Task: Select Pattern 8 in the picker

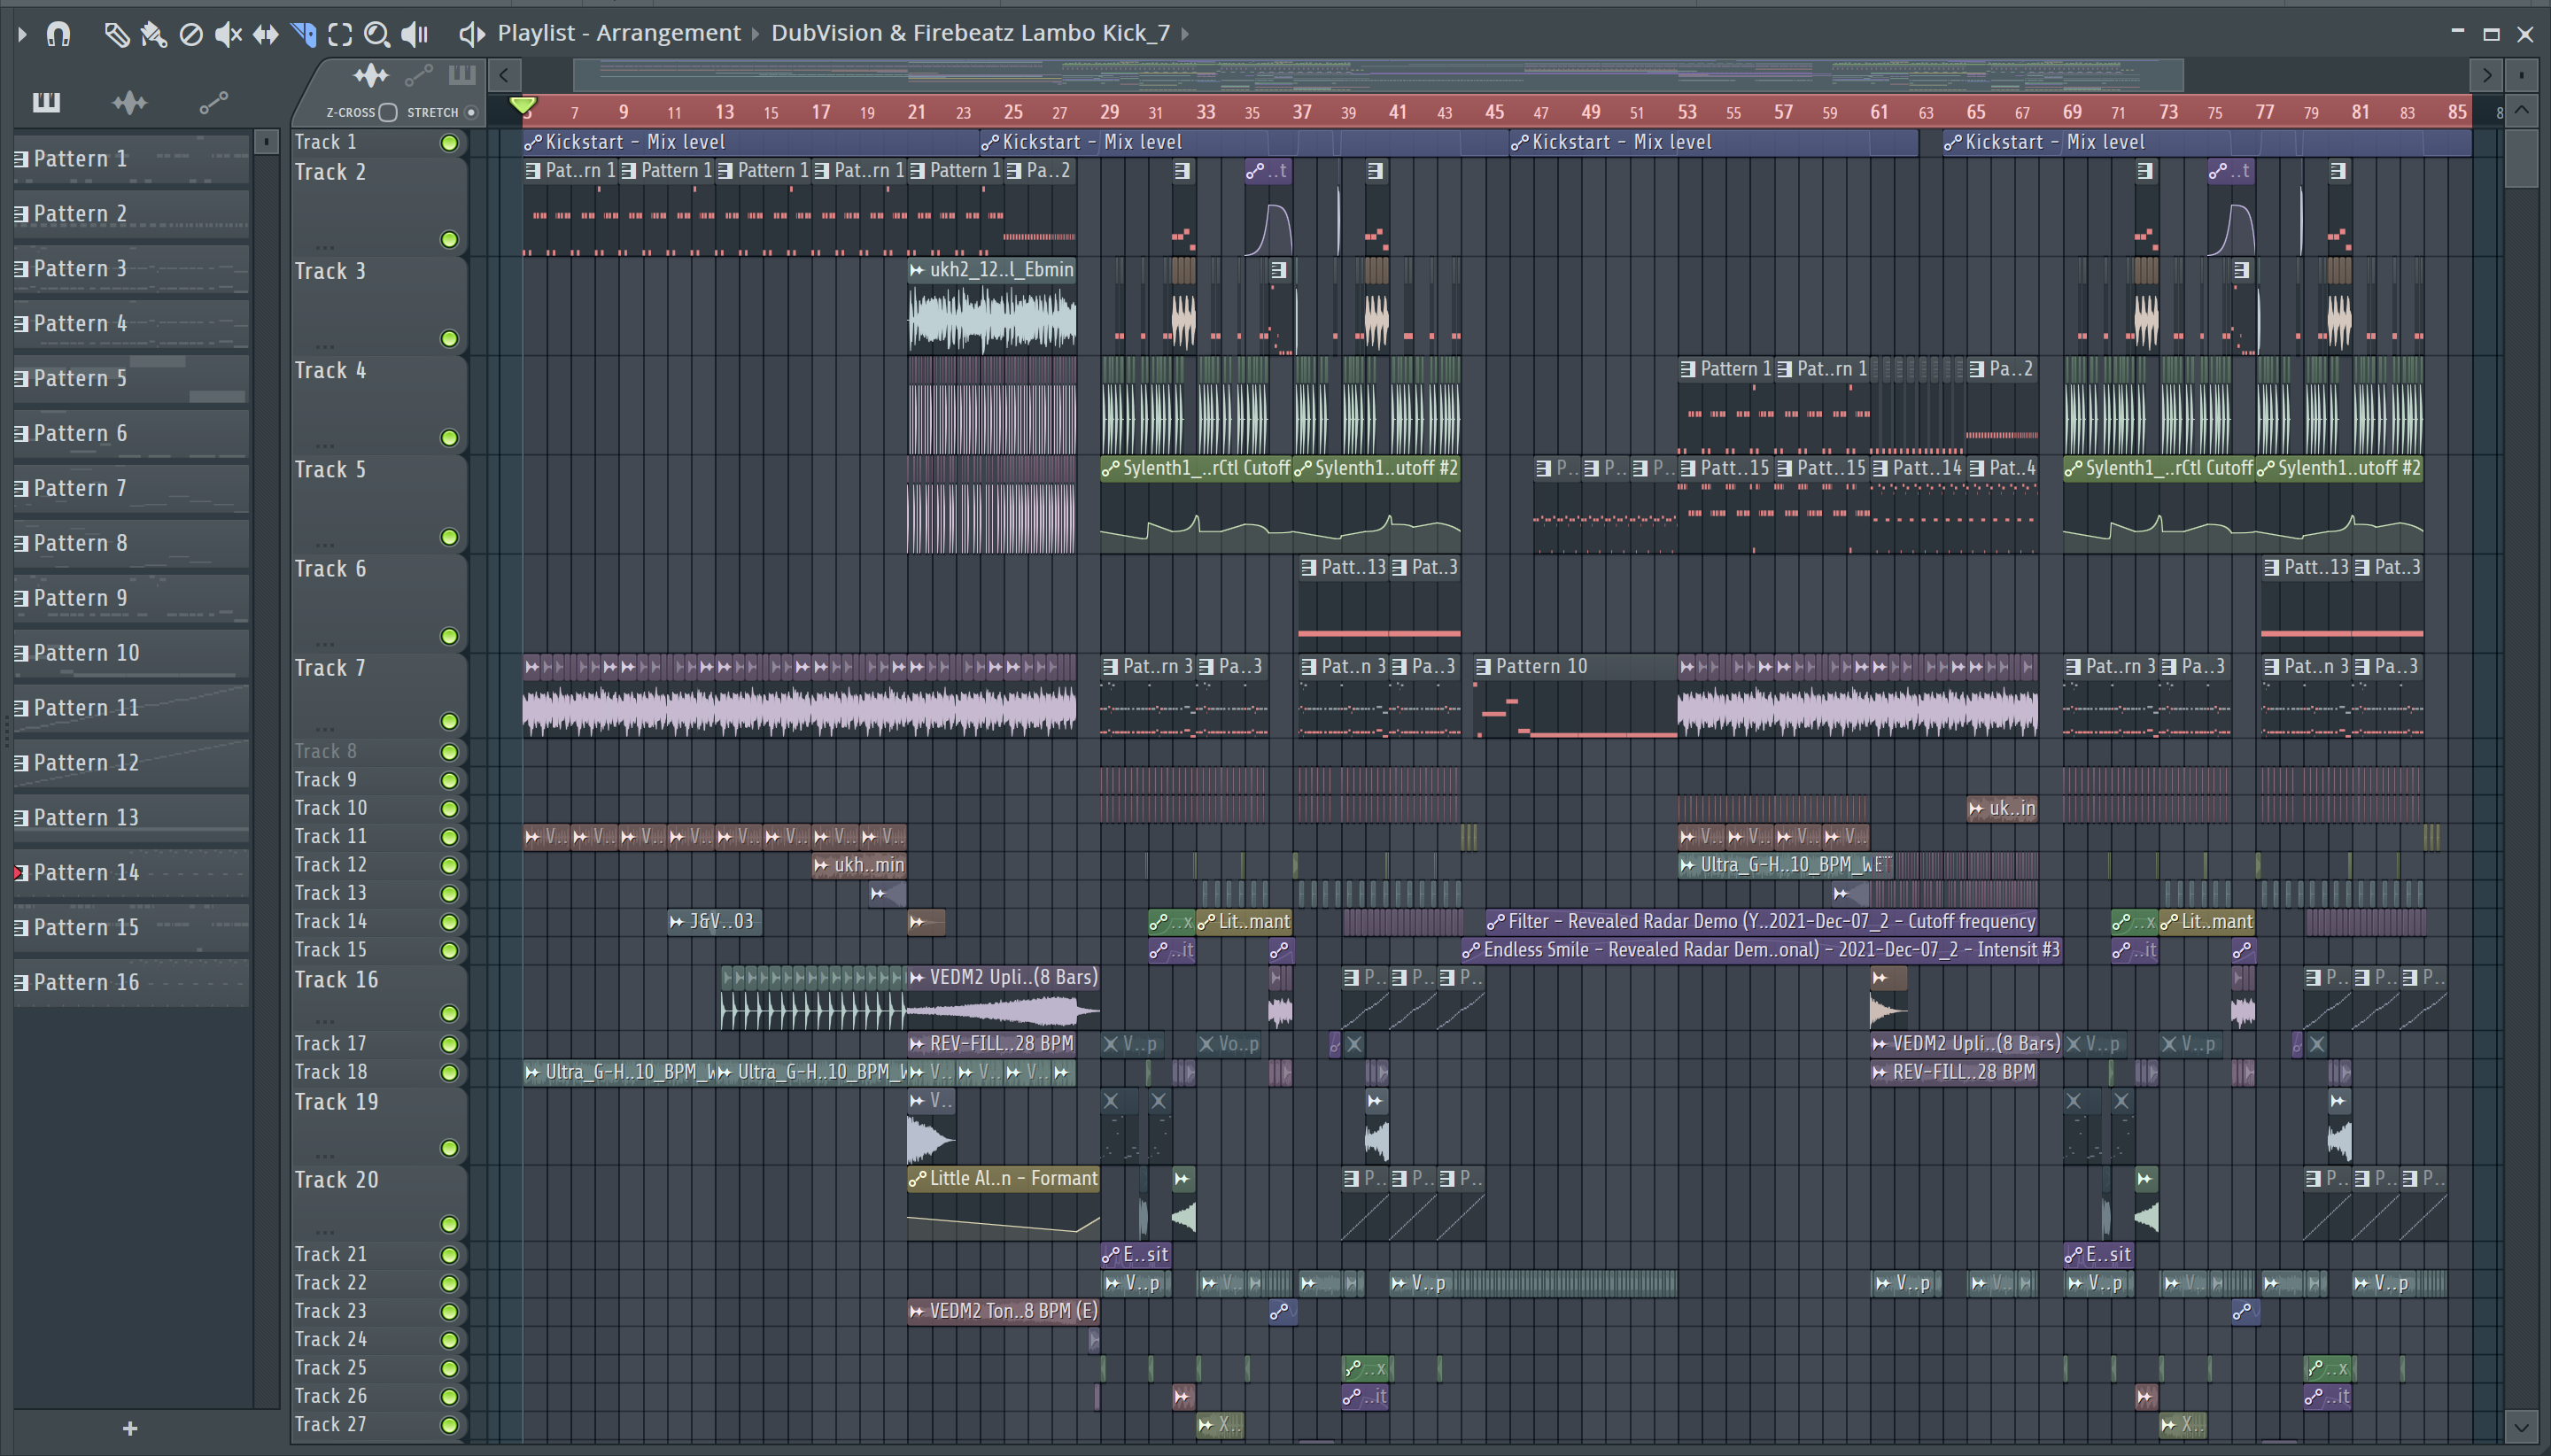Action: [x=131, y=543]
